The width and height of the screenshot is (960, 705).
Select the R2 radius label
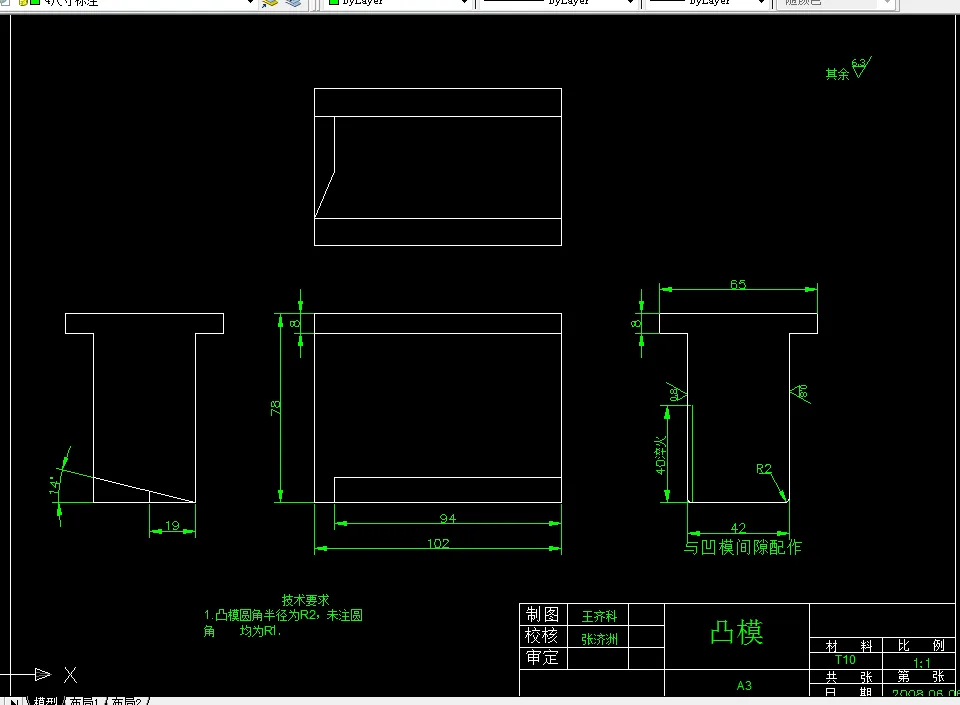763,469
